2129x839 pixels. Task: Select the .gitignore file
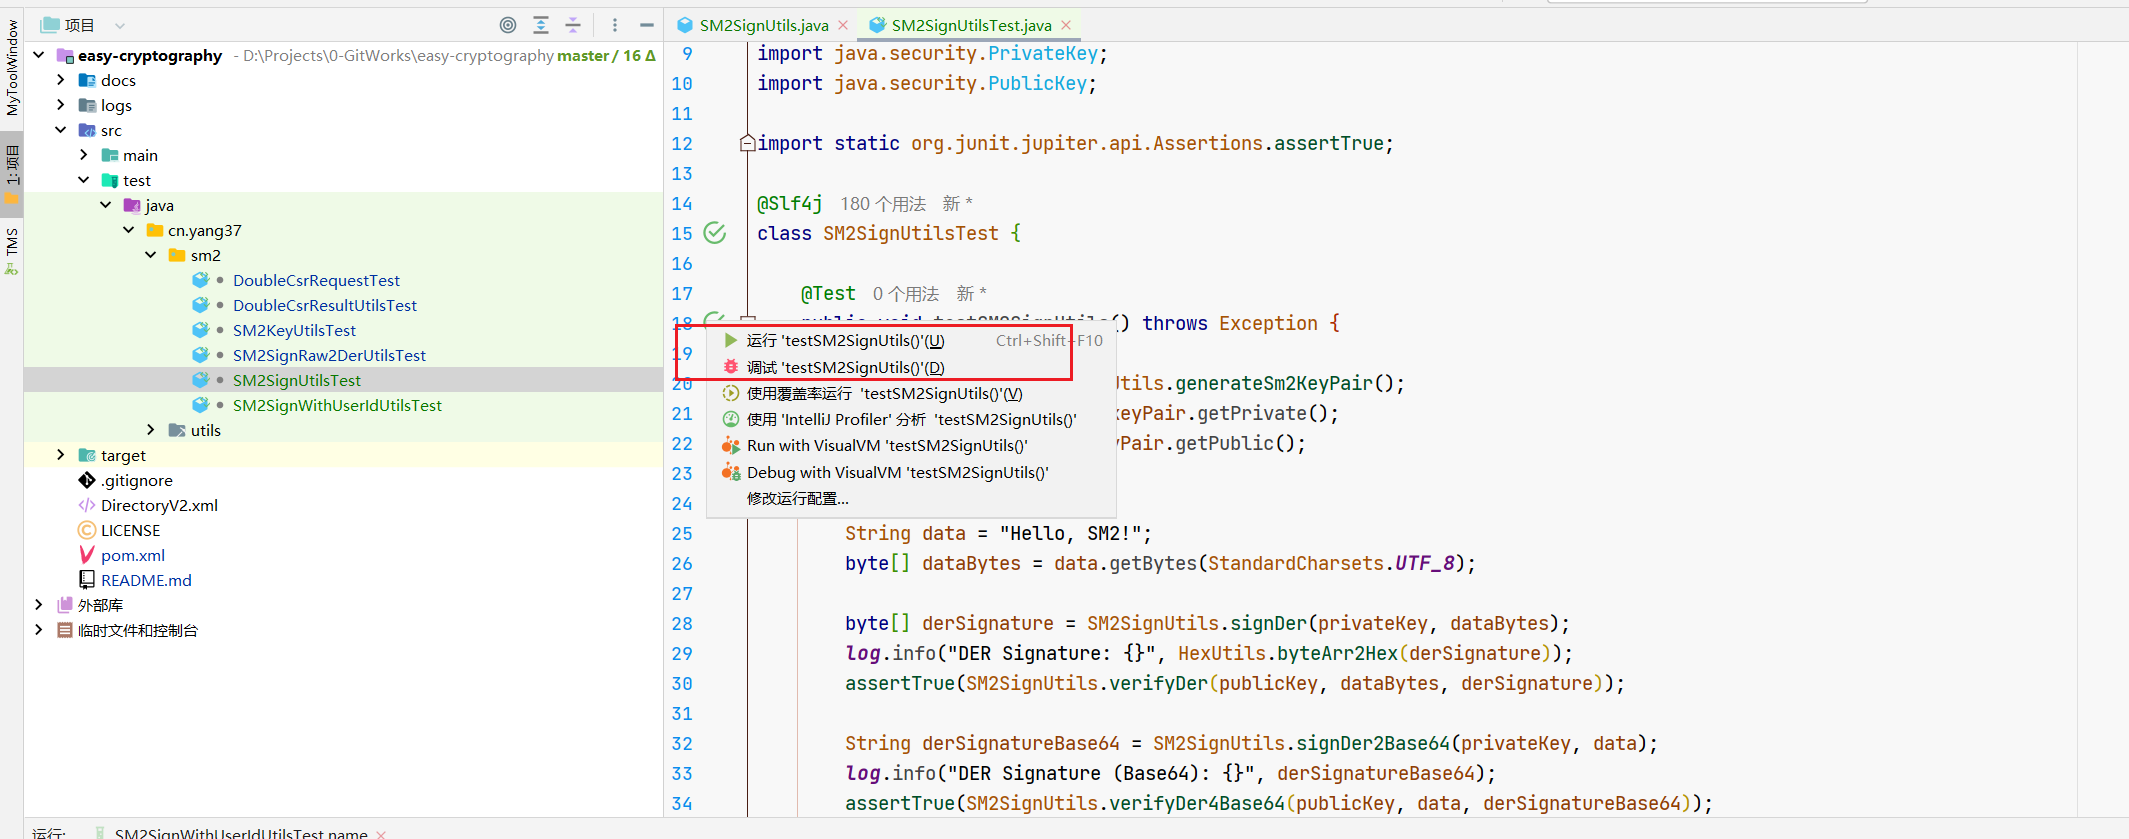click(x=137, y=480)
